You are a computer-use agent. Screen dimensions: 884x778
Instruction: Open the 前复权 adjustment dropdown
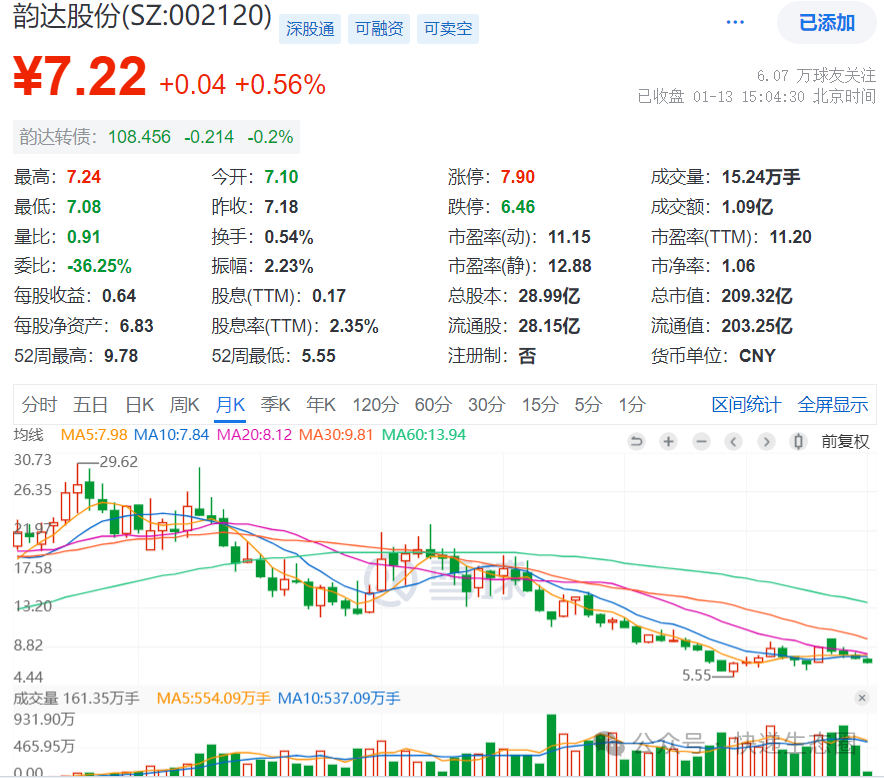click(845, 441)
